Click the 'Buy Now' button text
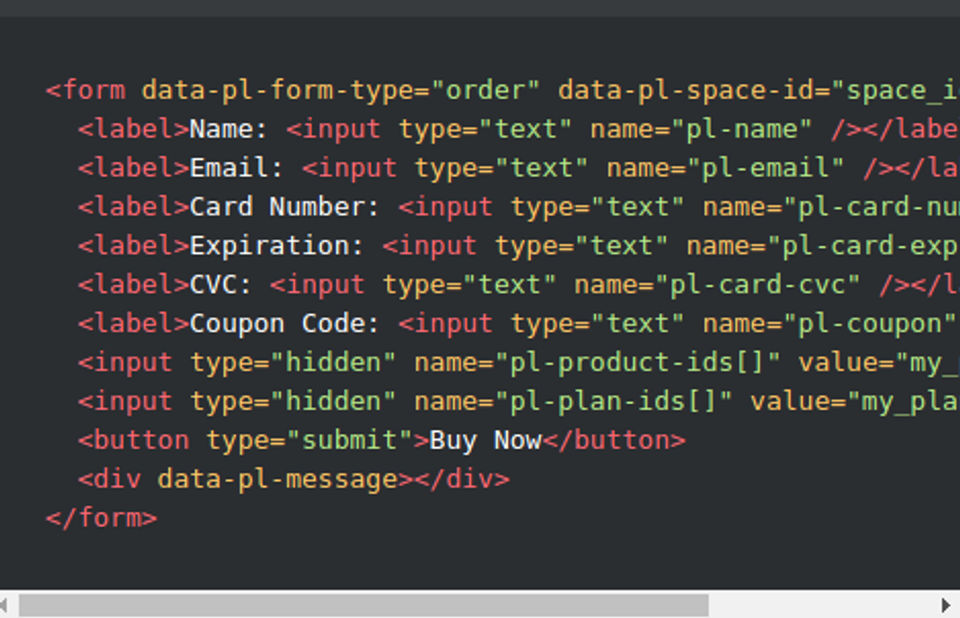This screenshot has height=618, width=960. tap(486, 440)
